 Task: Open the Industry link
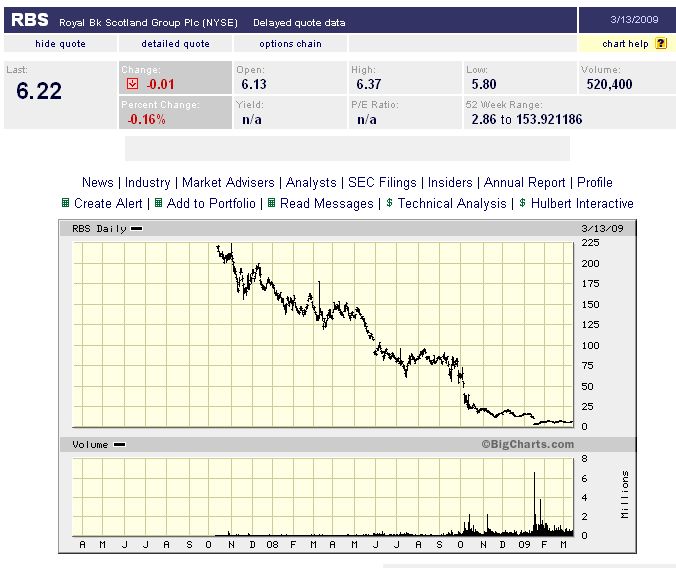coord(147,182)
